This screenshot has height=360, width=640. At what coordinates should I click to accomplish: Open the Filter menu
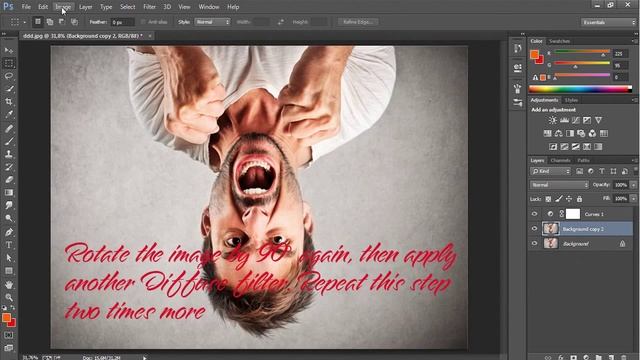(x=149, y=7)
